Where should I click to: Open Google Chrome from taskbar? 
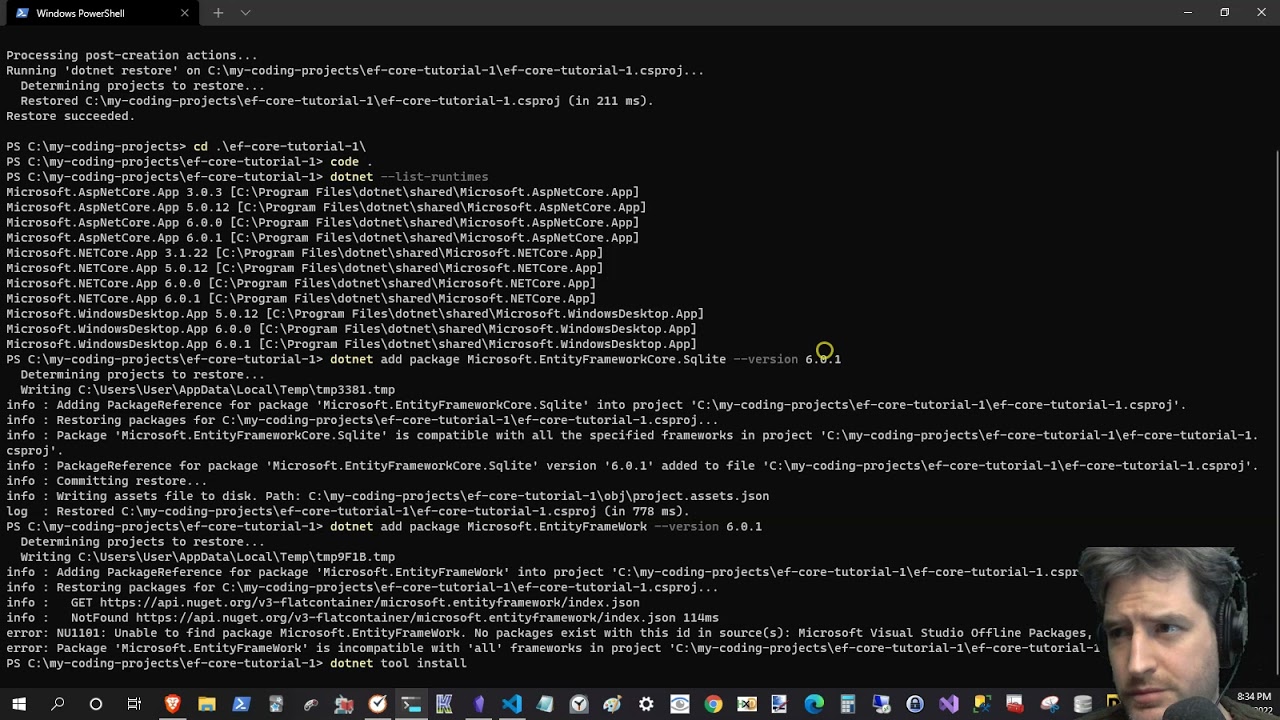[713, 704]
